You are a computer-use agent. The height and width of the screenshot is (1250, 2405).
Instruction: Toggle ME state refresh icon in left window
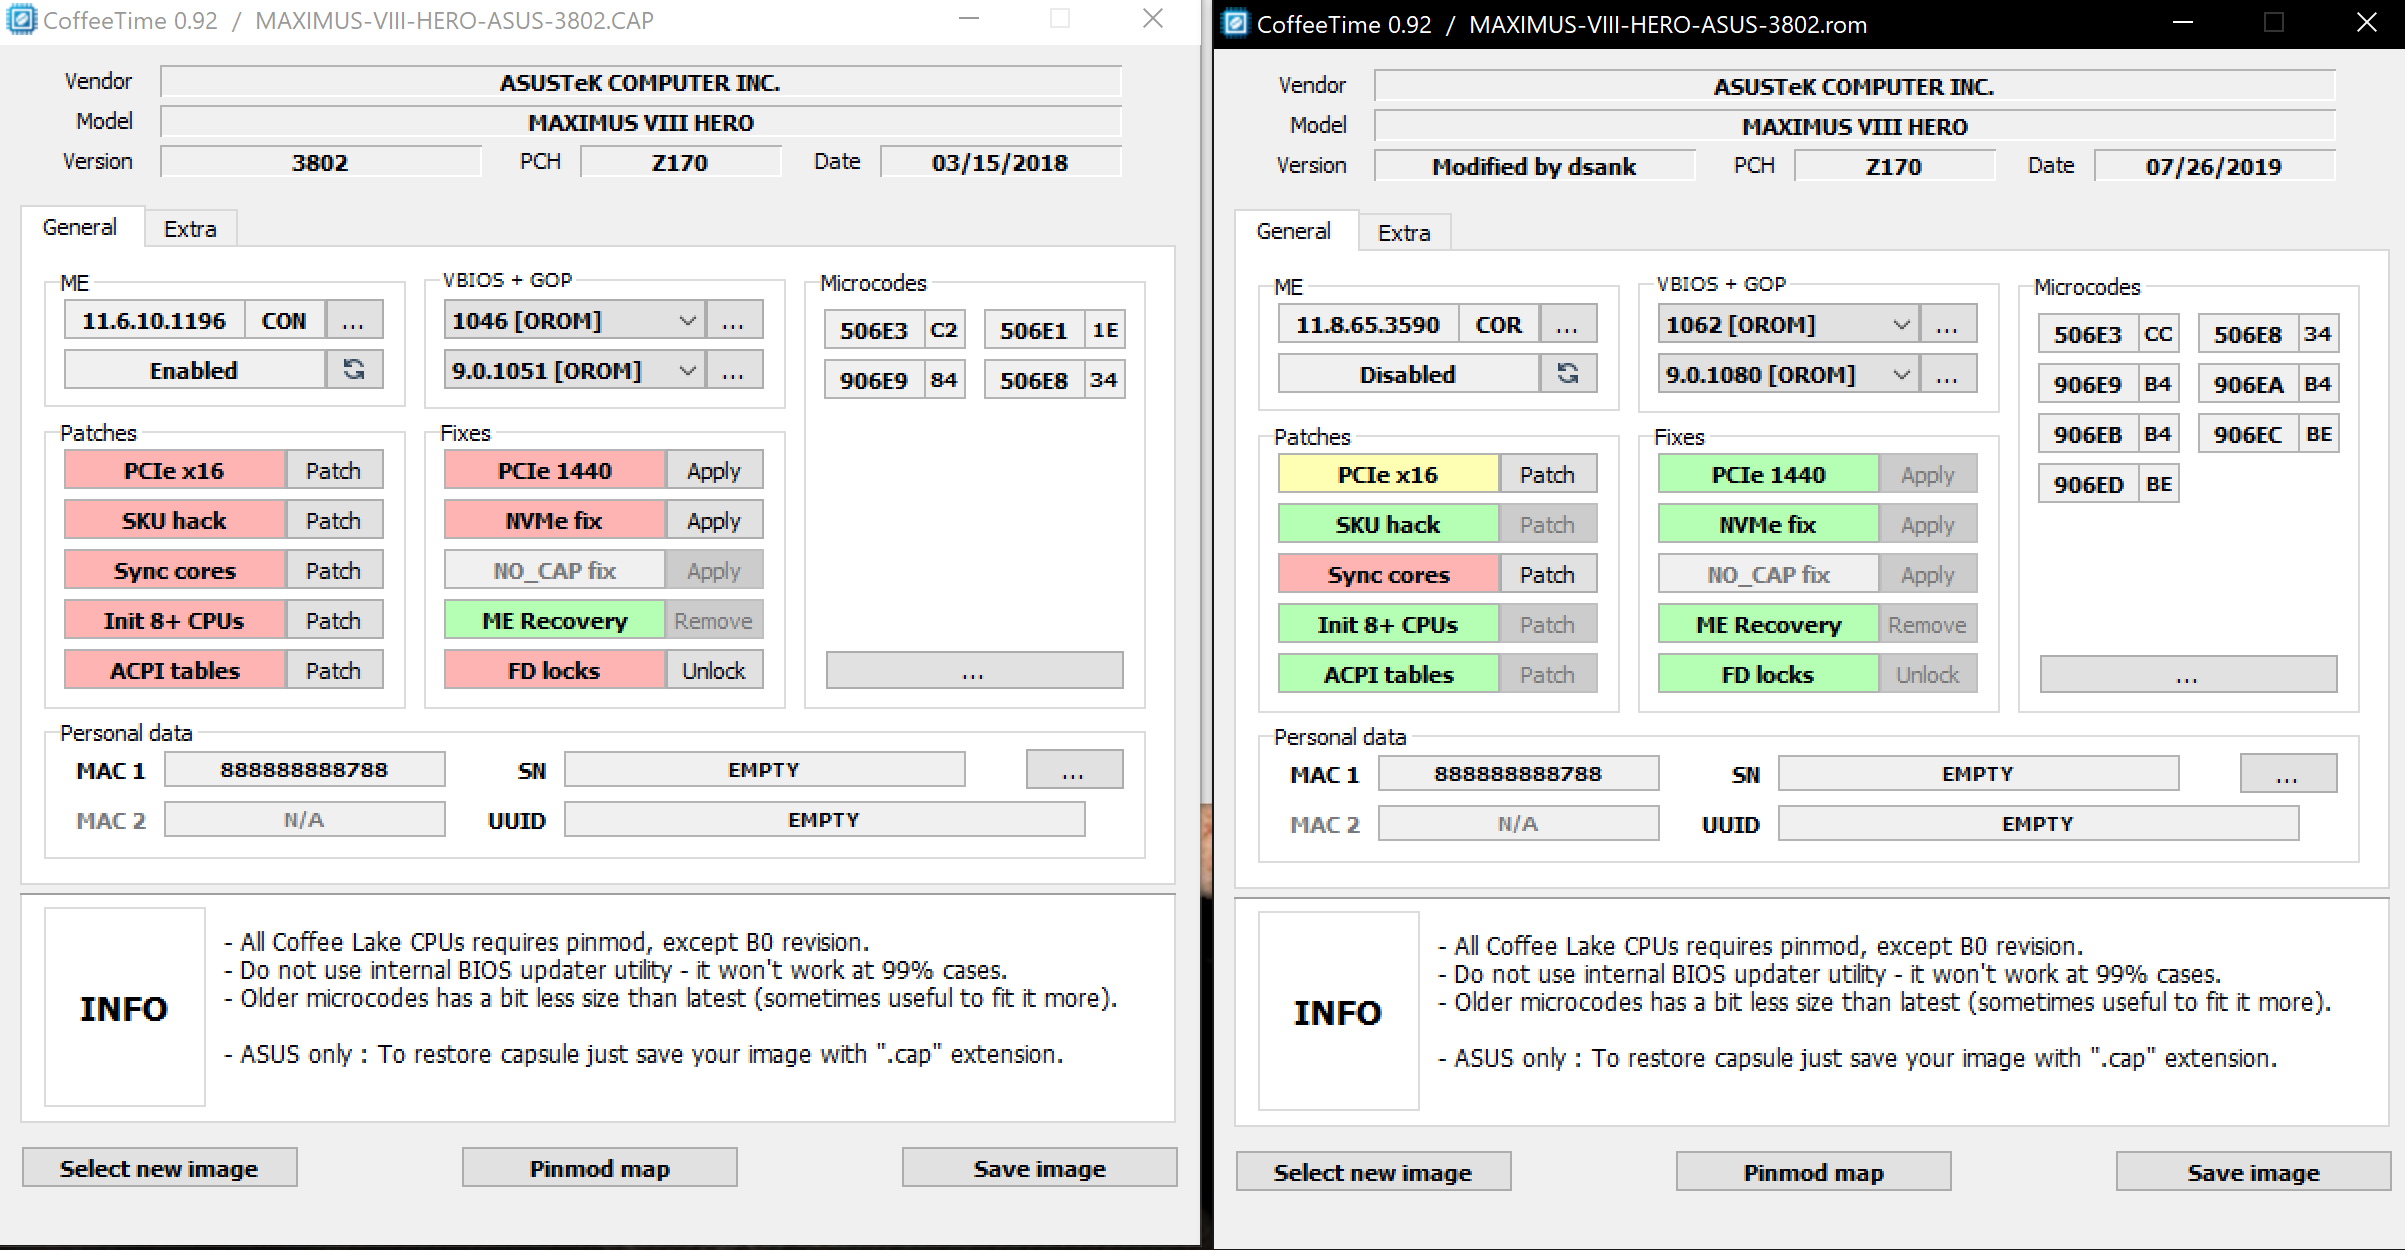coord(354,370)
